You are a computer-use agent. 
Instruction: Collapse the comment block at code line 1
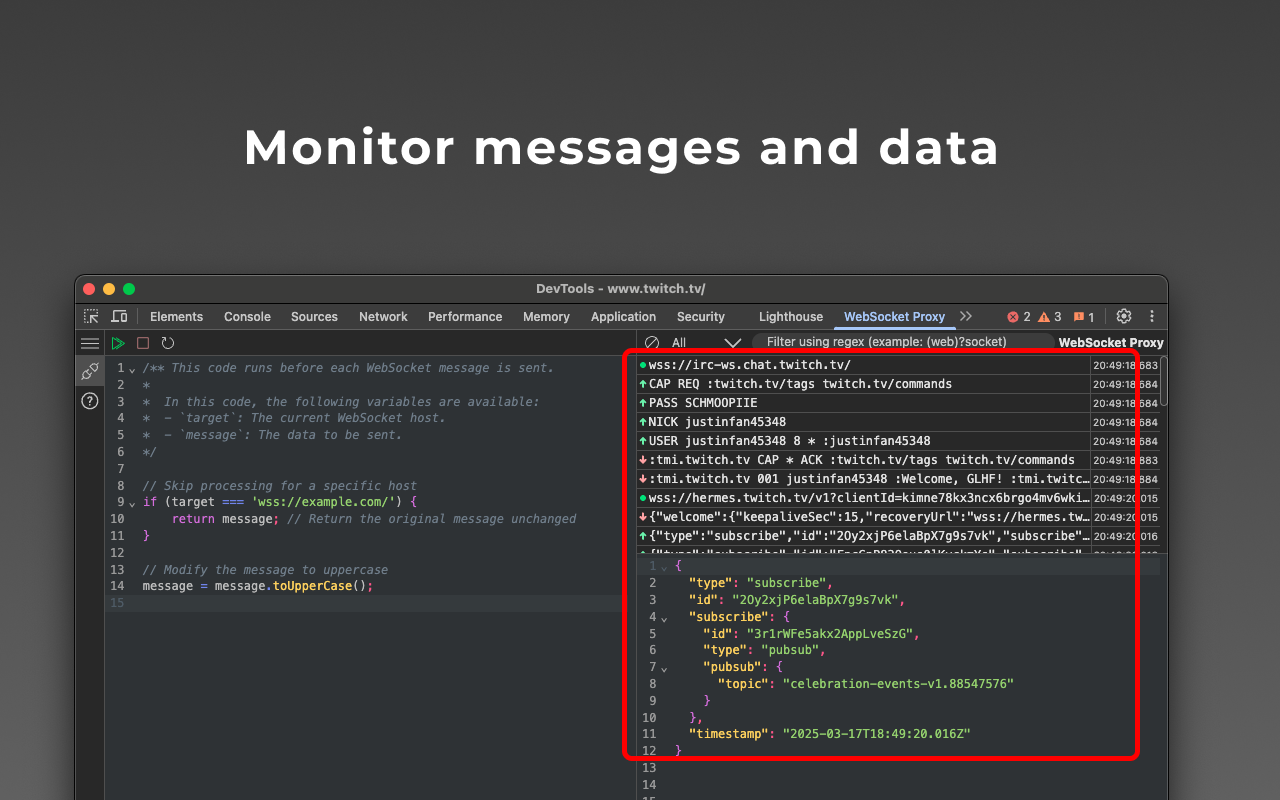pos(132,369)
